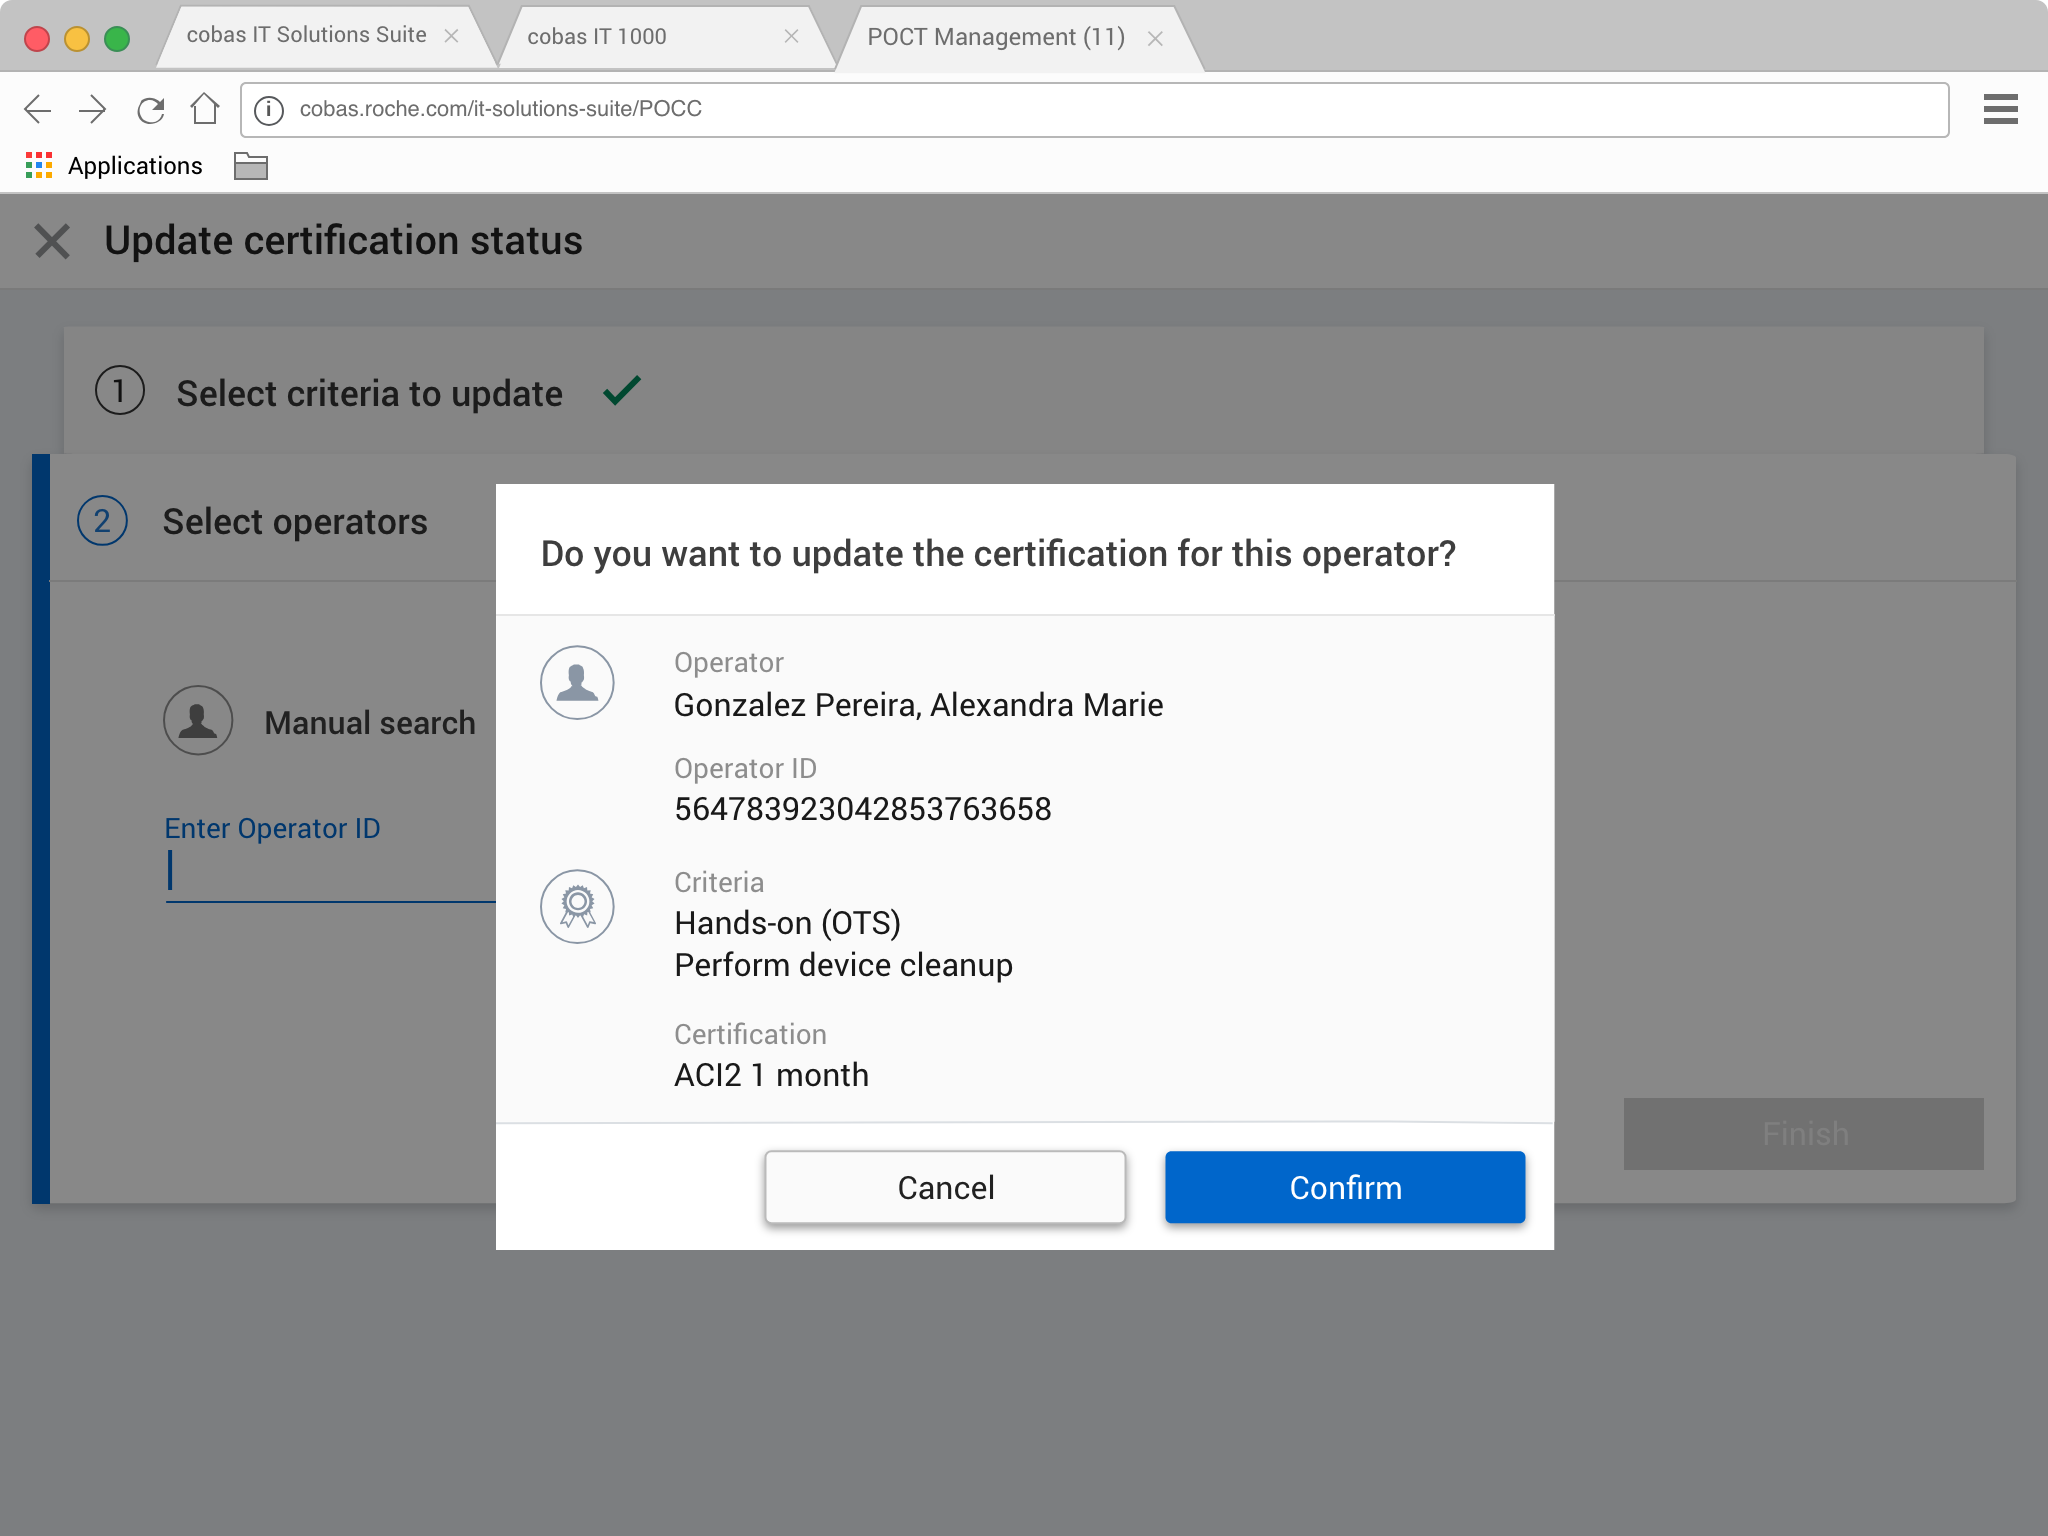
Task: Click the home icon in toolbar
Action: [205, 109]
